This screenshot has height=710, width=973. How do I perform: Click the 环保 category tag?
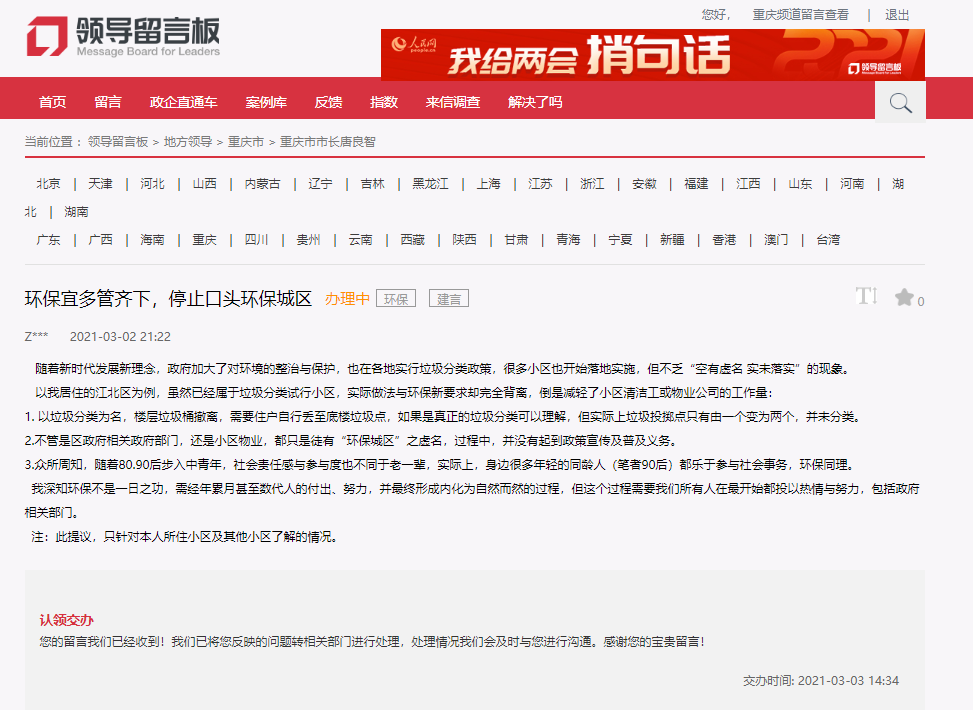(x=396, y=299)
